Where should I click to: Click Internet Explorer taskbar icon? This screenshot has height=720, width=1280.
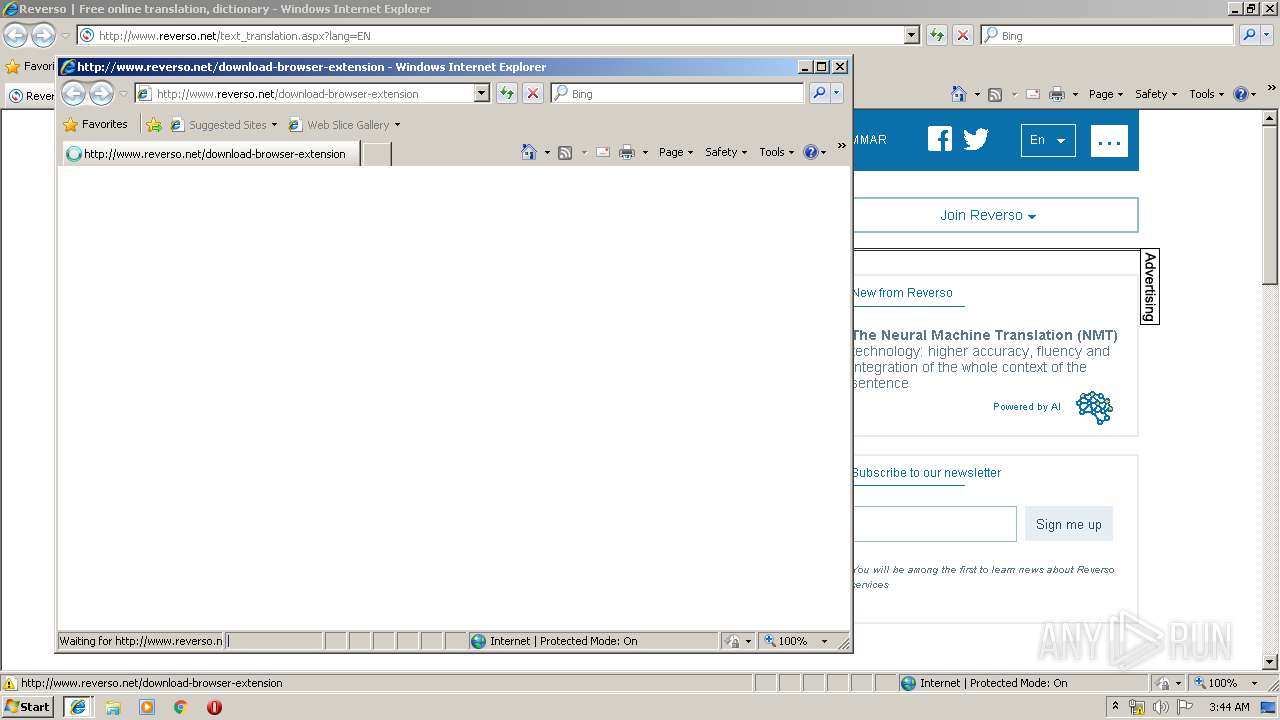click(x=77, y=707)
